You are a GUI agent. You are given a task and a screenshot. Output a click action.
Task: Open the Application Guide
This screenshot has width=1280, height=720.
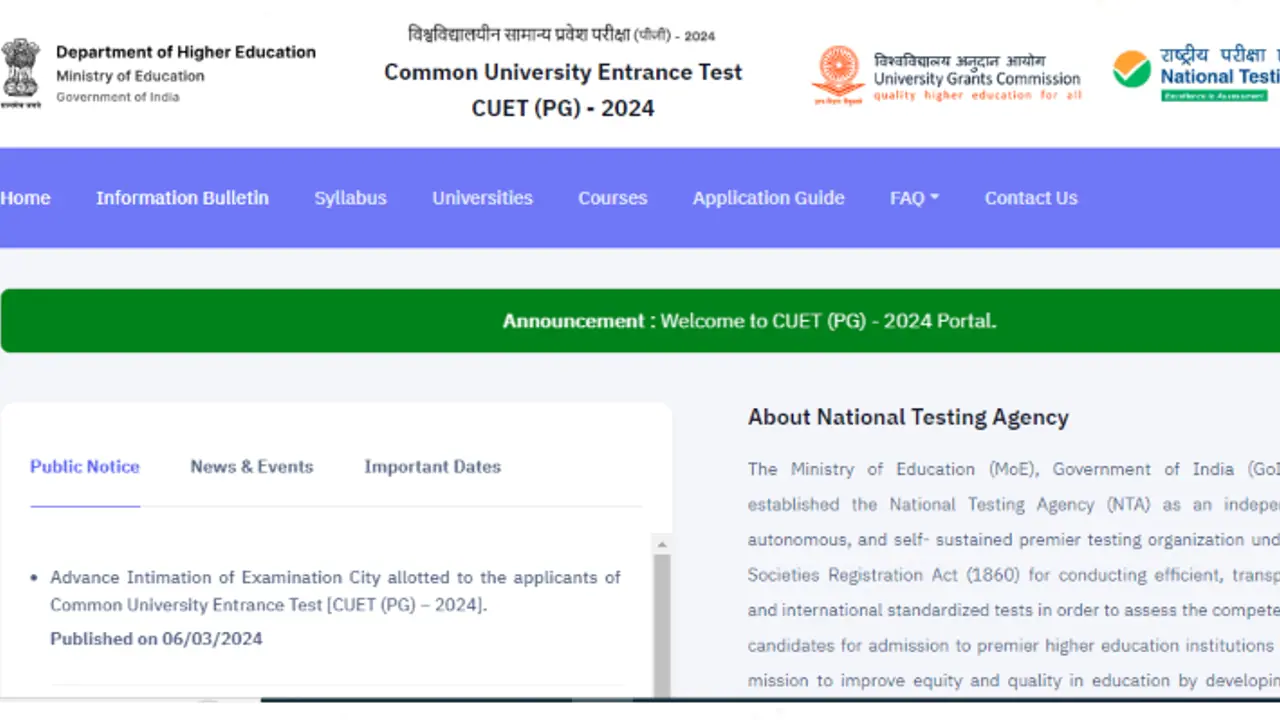tap(768, 198)
